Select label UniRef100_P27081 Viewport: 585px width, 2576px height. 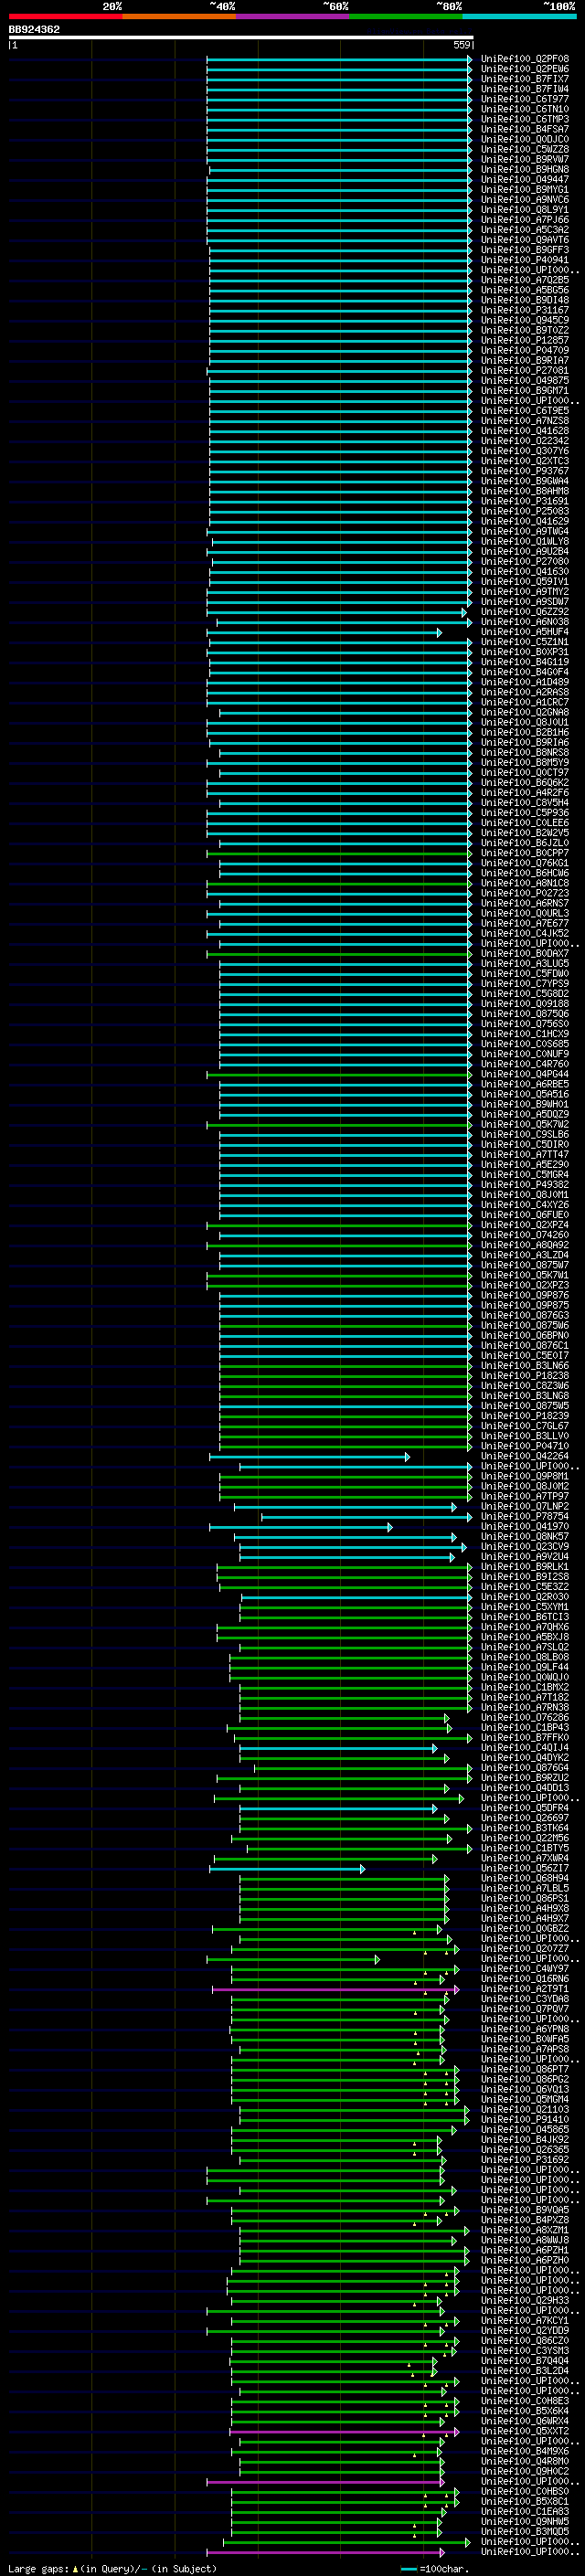coord(525,371)
